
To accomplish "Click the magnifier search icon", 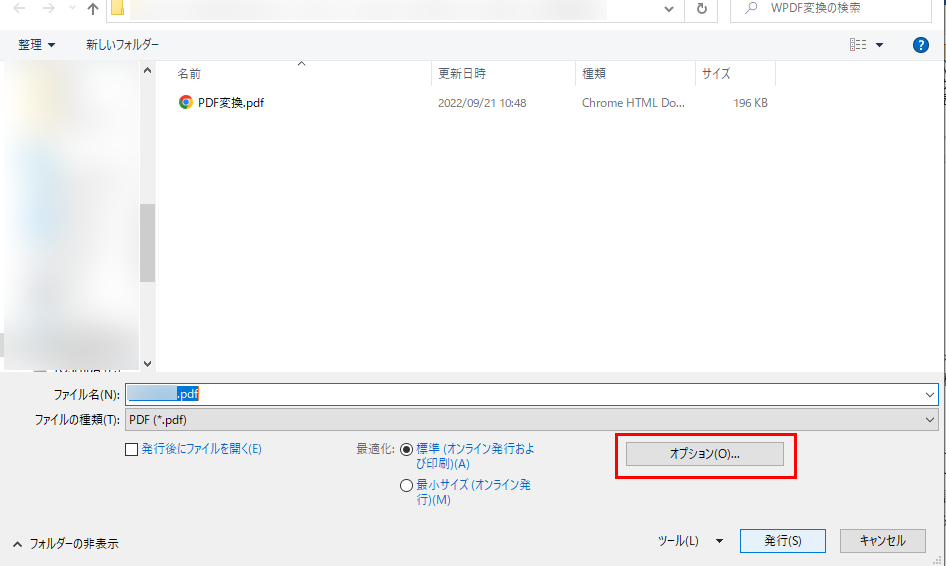I will [751, 8].
